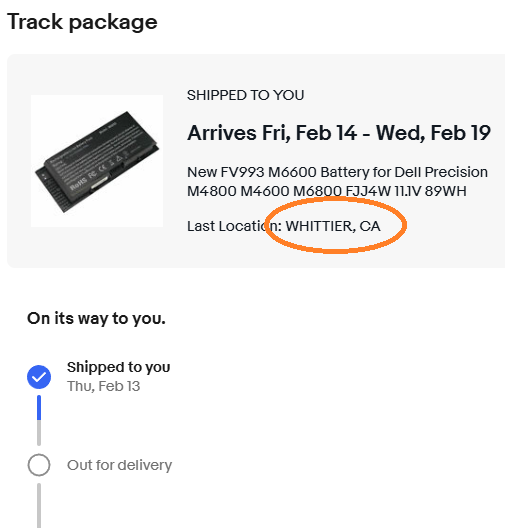505x528 pixels.
Task: Click the Thu, Feb 13 date
Action: click(x=103, y=386)
